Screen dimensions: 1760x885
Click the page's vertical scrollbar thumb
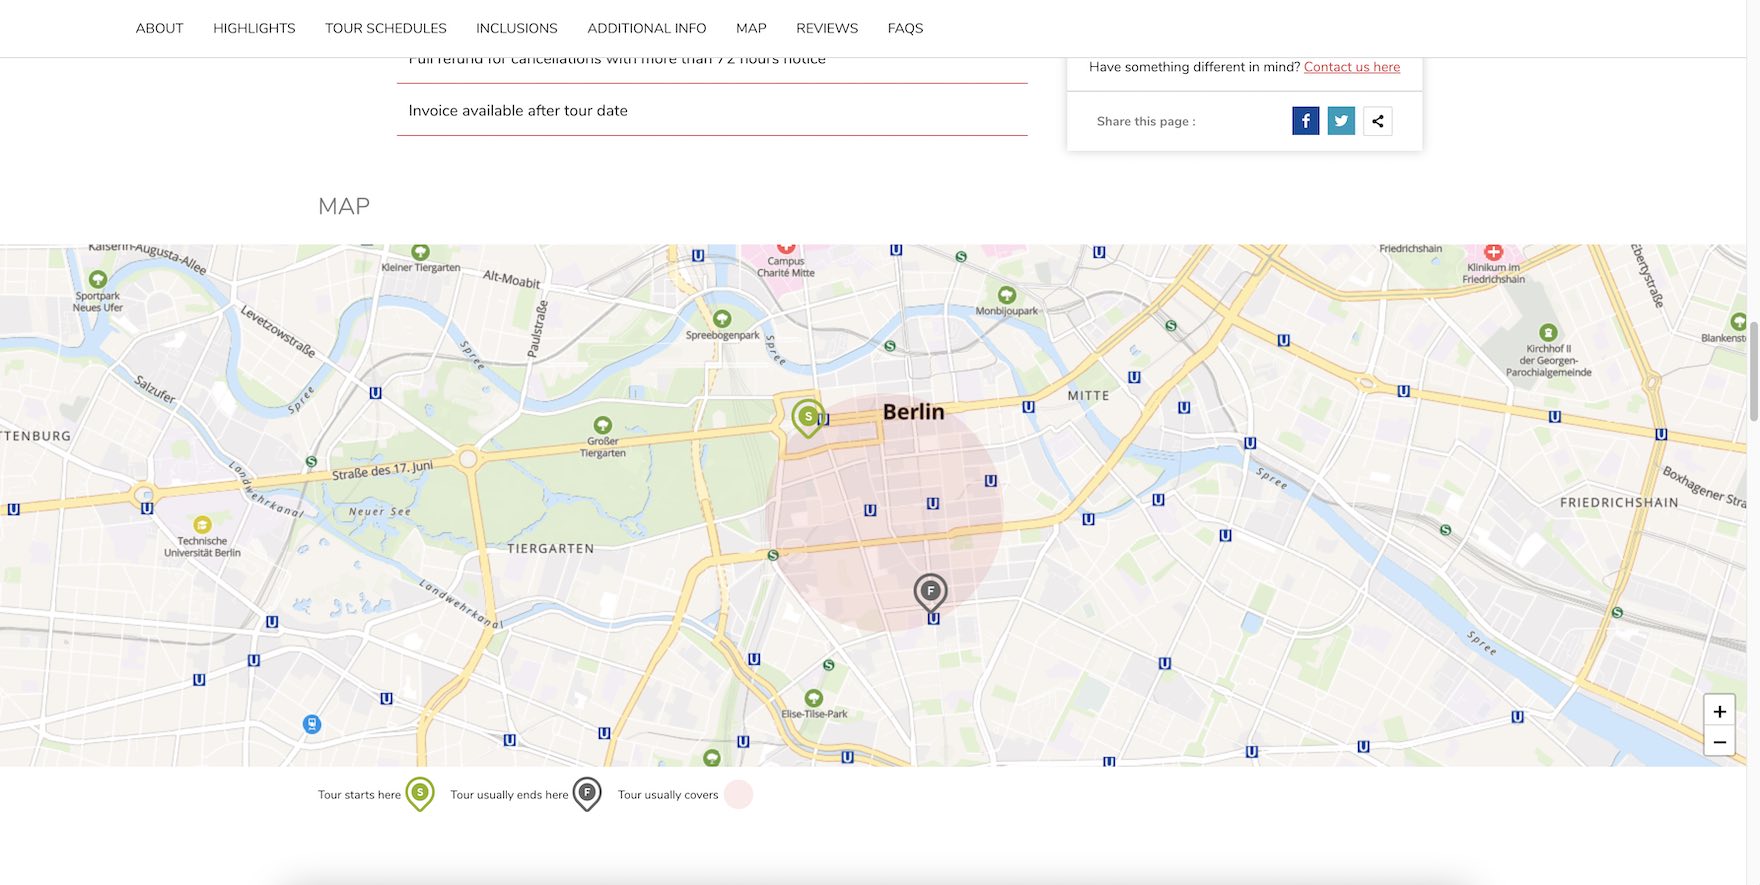pyautogui.click(x=1753, y=370)
